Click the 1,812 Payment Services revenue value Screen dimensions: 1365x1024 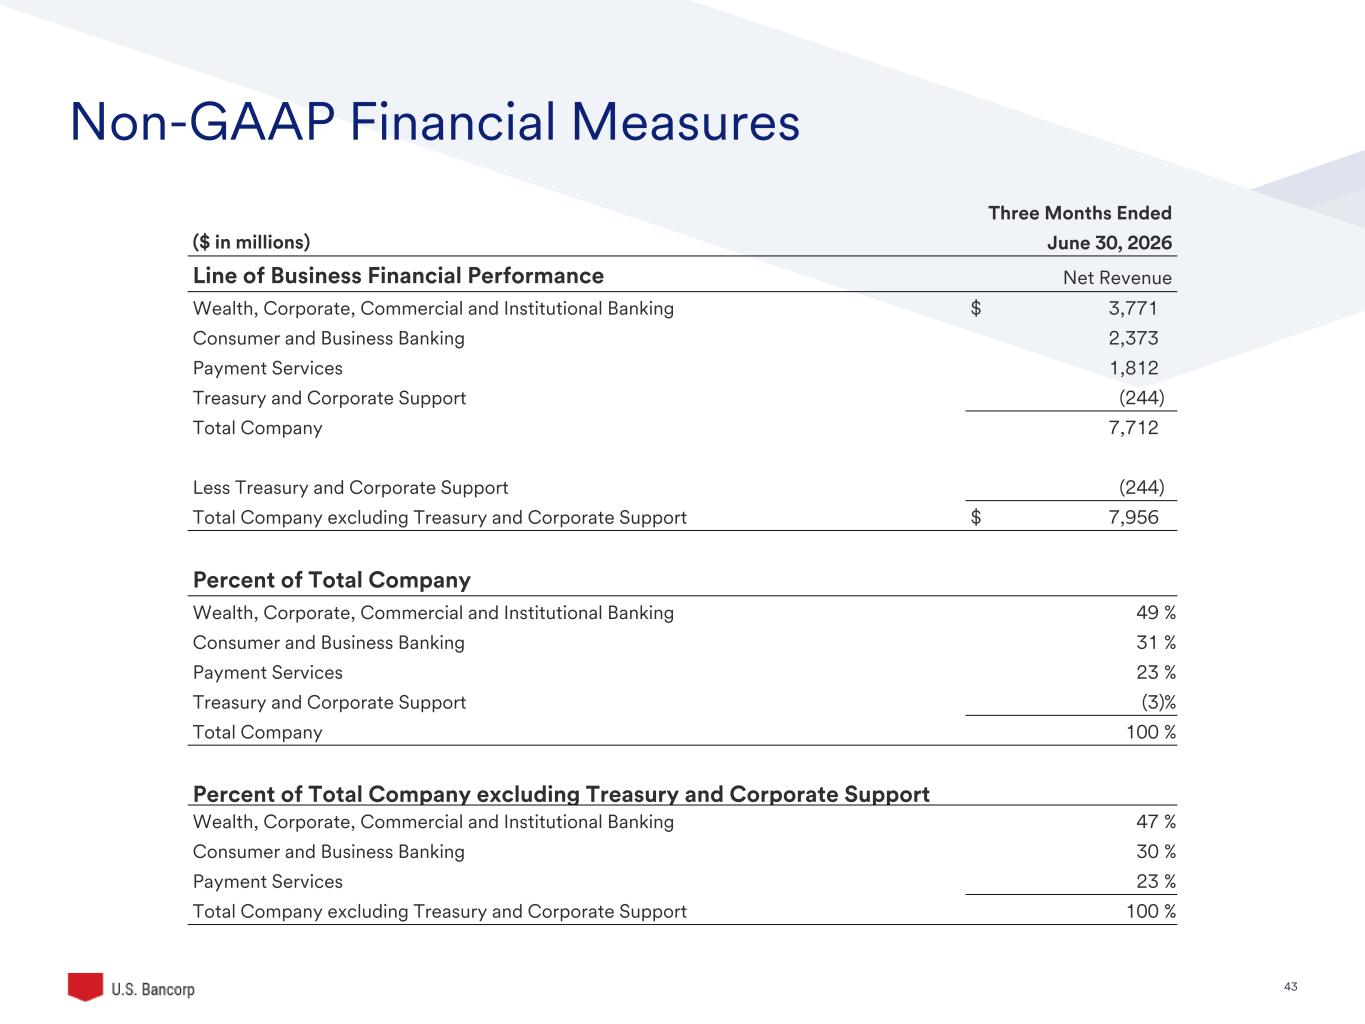(1134, 368)
